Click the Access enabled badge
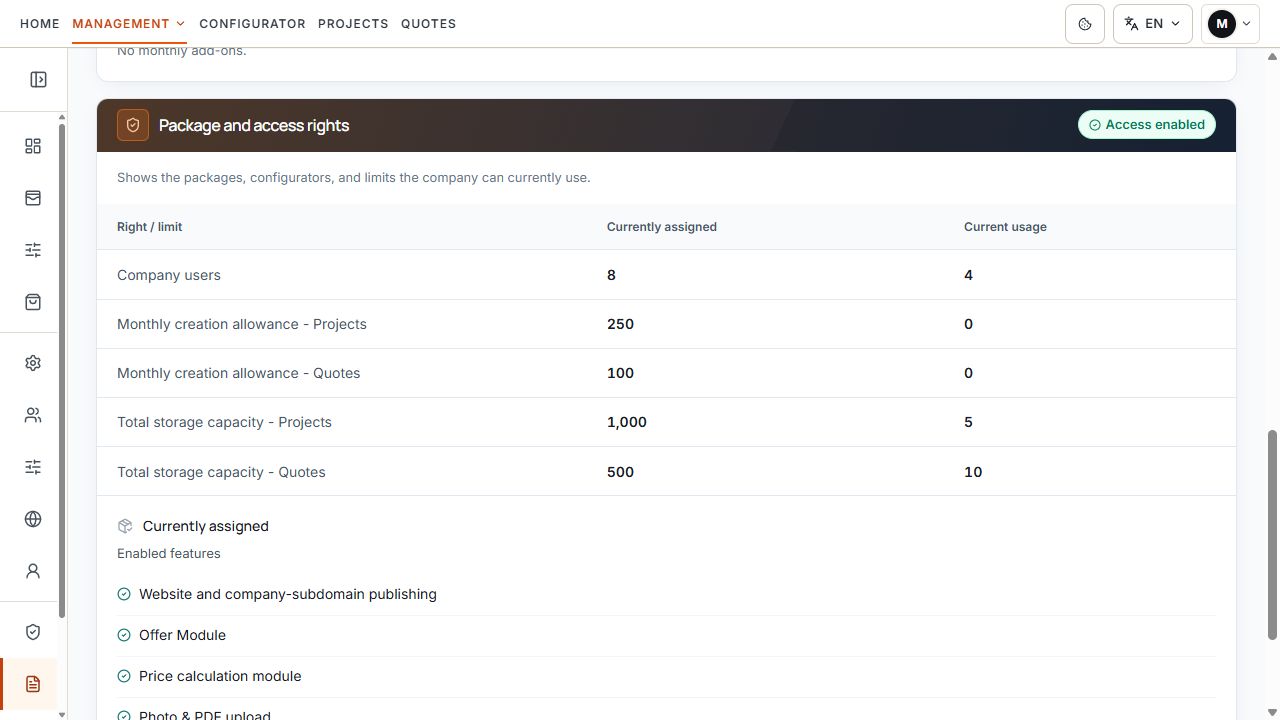Image resolution: width=1280 pixels, height=720 pixels. [1147, 125]
